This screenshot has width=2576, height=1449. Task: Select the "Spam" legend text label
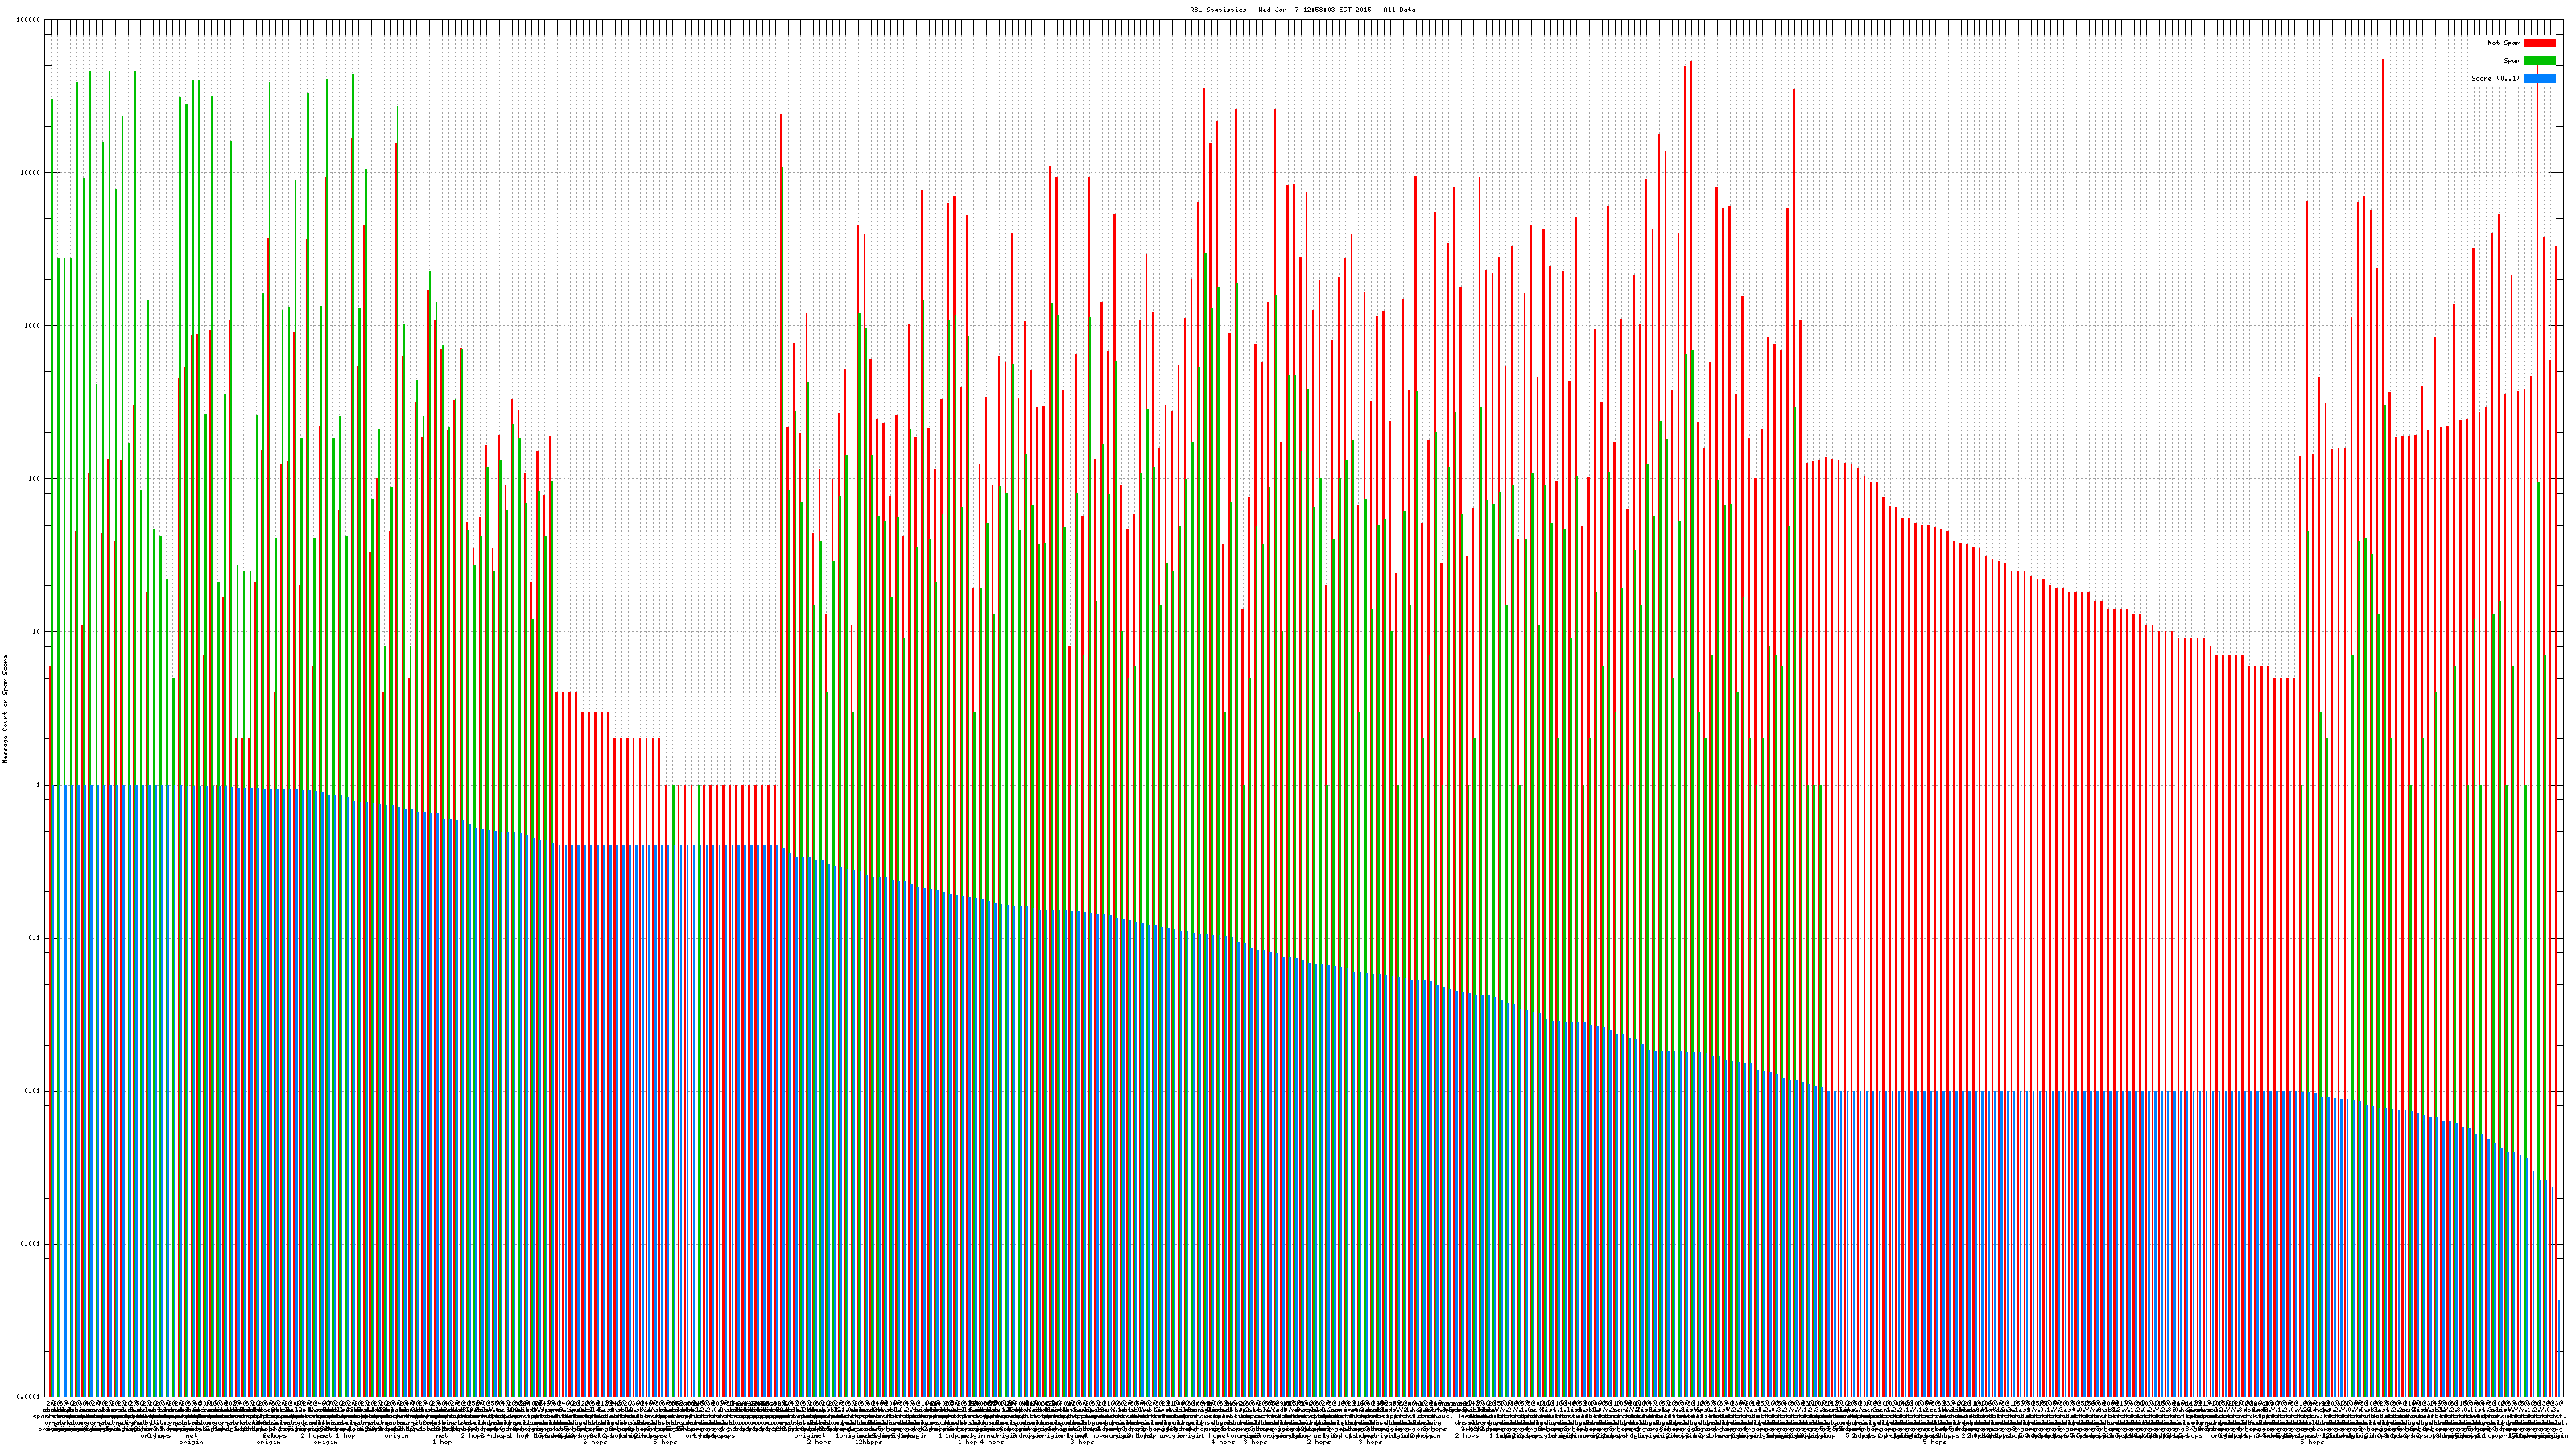pyautogui.click(x=2512, y=61)
